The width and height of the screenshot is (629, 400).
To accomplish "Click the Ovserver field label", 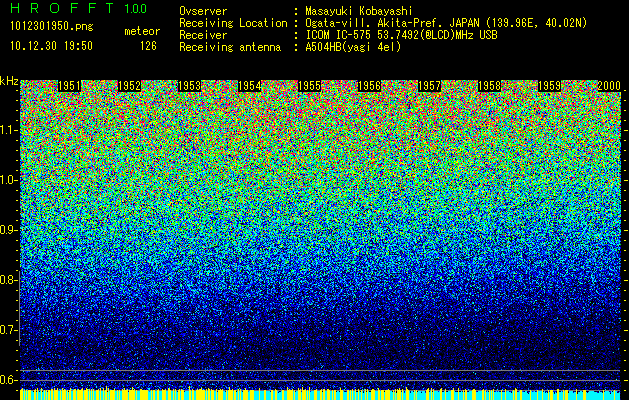I will point(203,11).
